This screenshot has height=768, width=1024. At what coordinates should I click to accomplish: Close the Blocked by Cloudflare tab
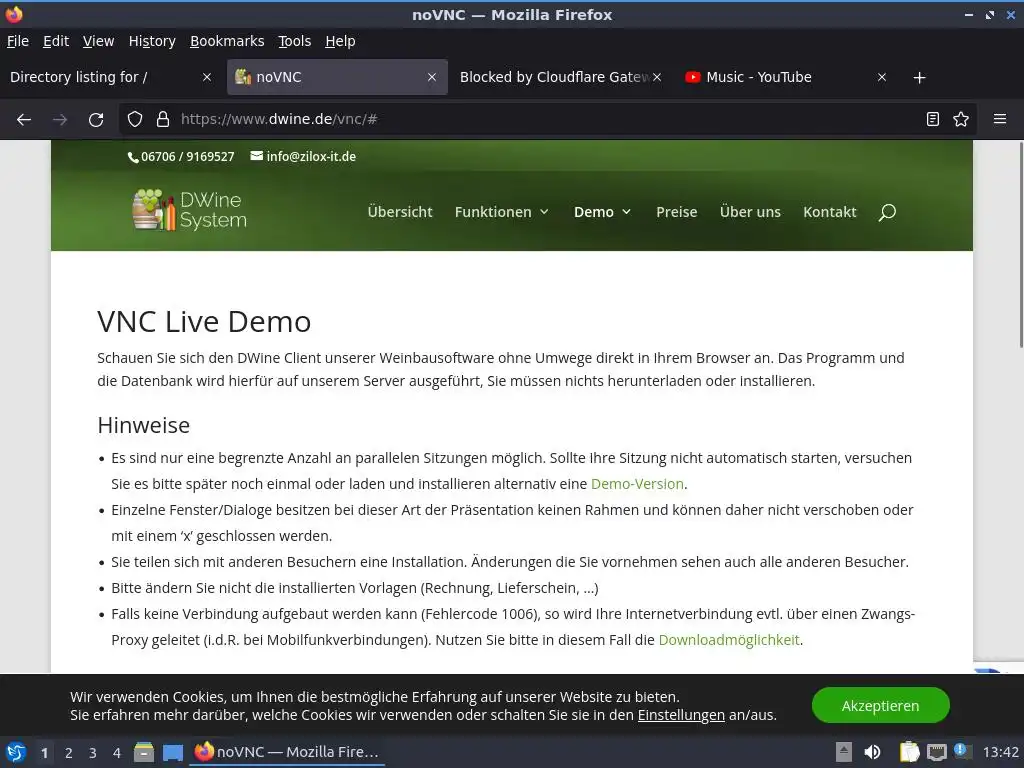[x=657, y=77]
